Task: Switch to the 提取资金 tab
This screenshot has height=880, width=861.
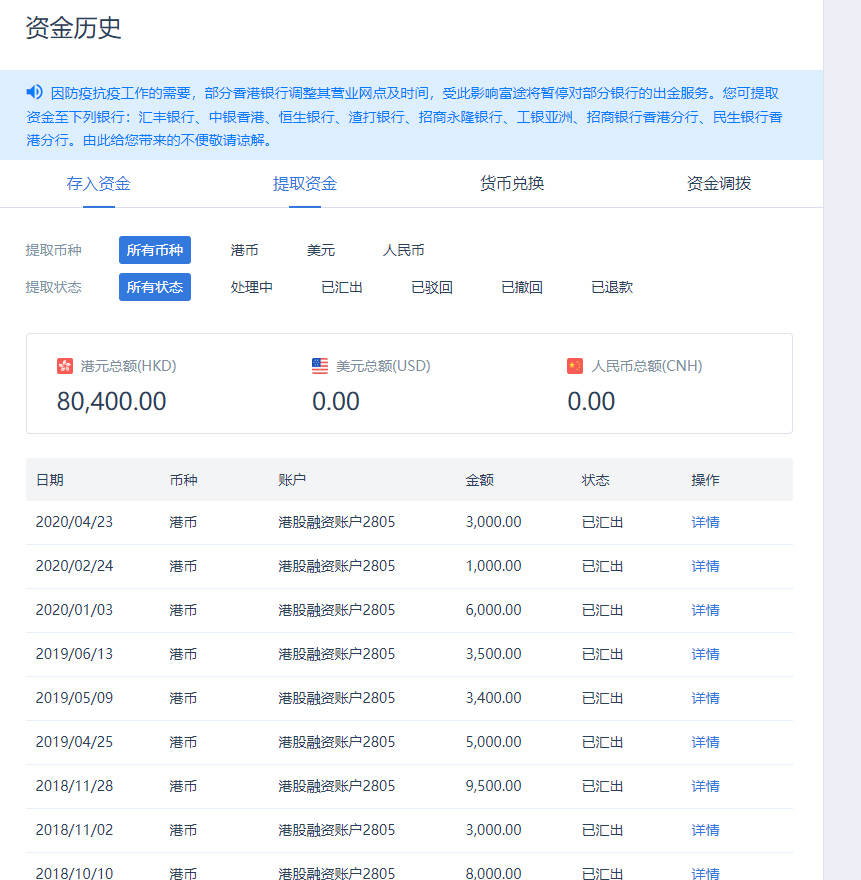Action: (305, 184)
